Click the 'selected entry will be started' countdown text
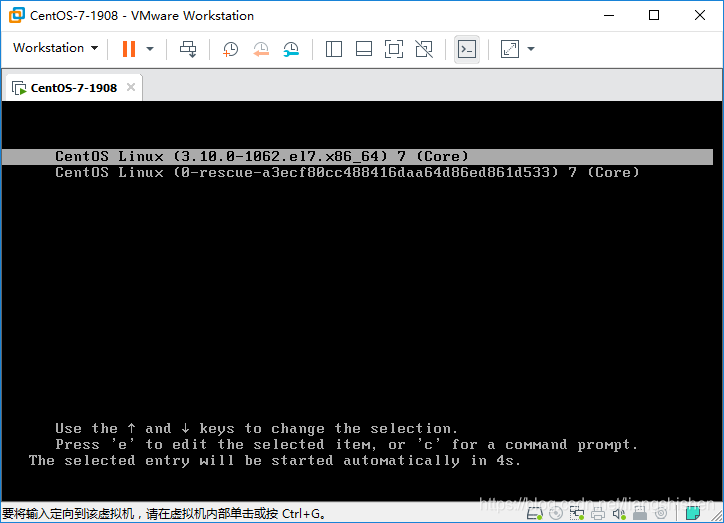The height and width of the screenshot is (523, 724). pos(275,461)
